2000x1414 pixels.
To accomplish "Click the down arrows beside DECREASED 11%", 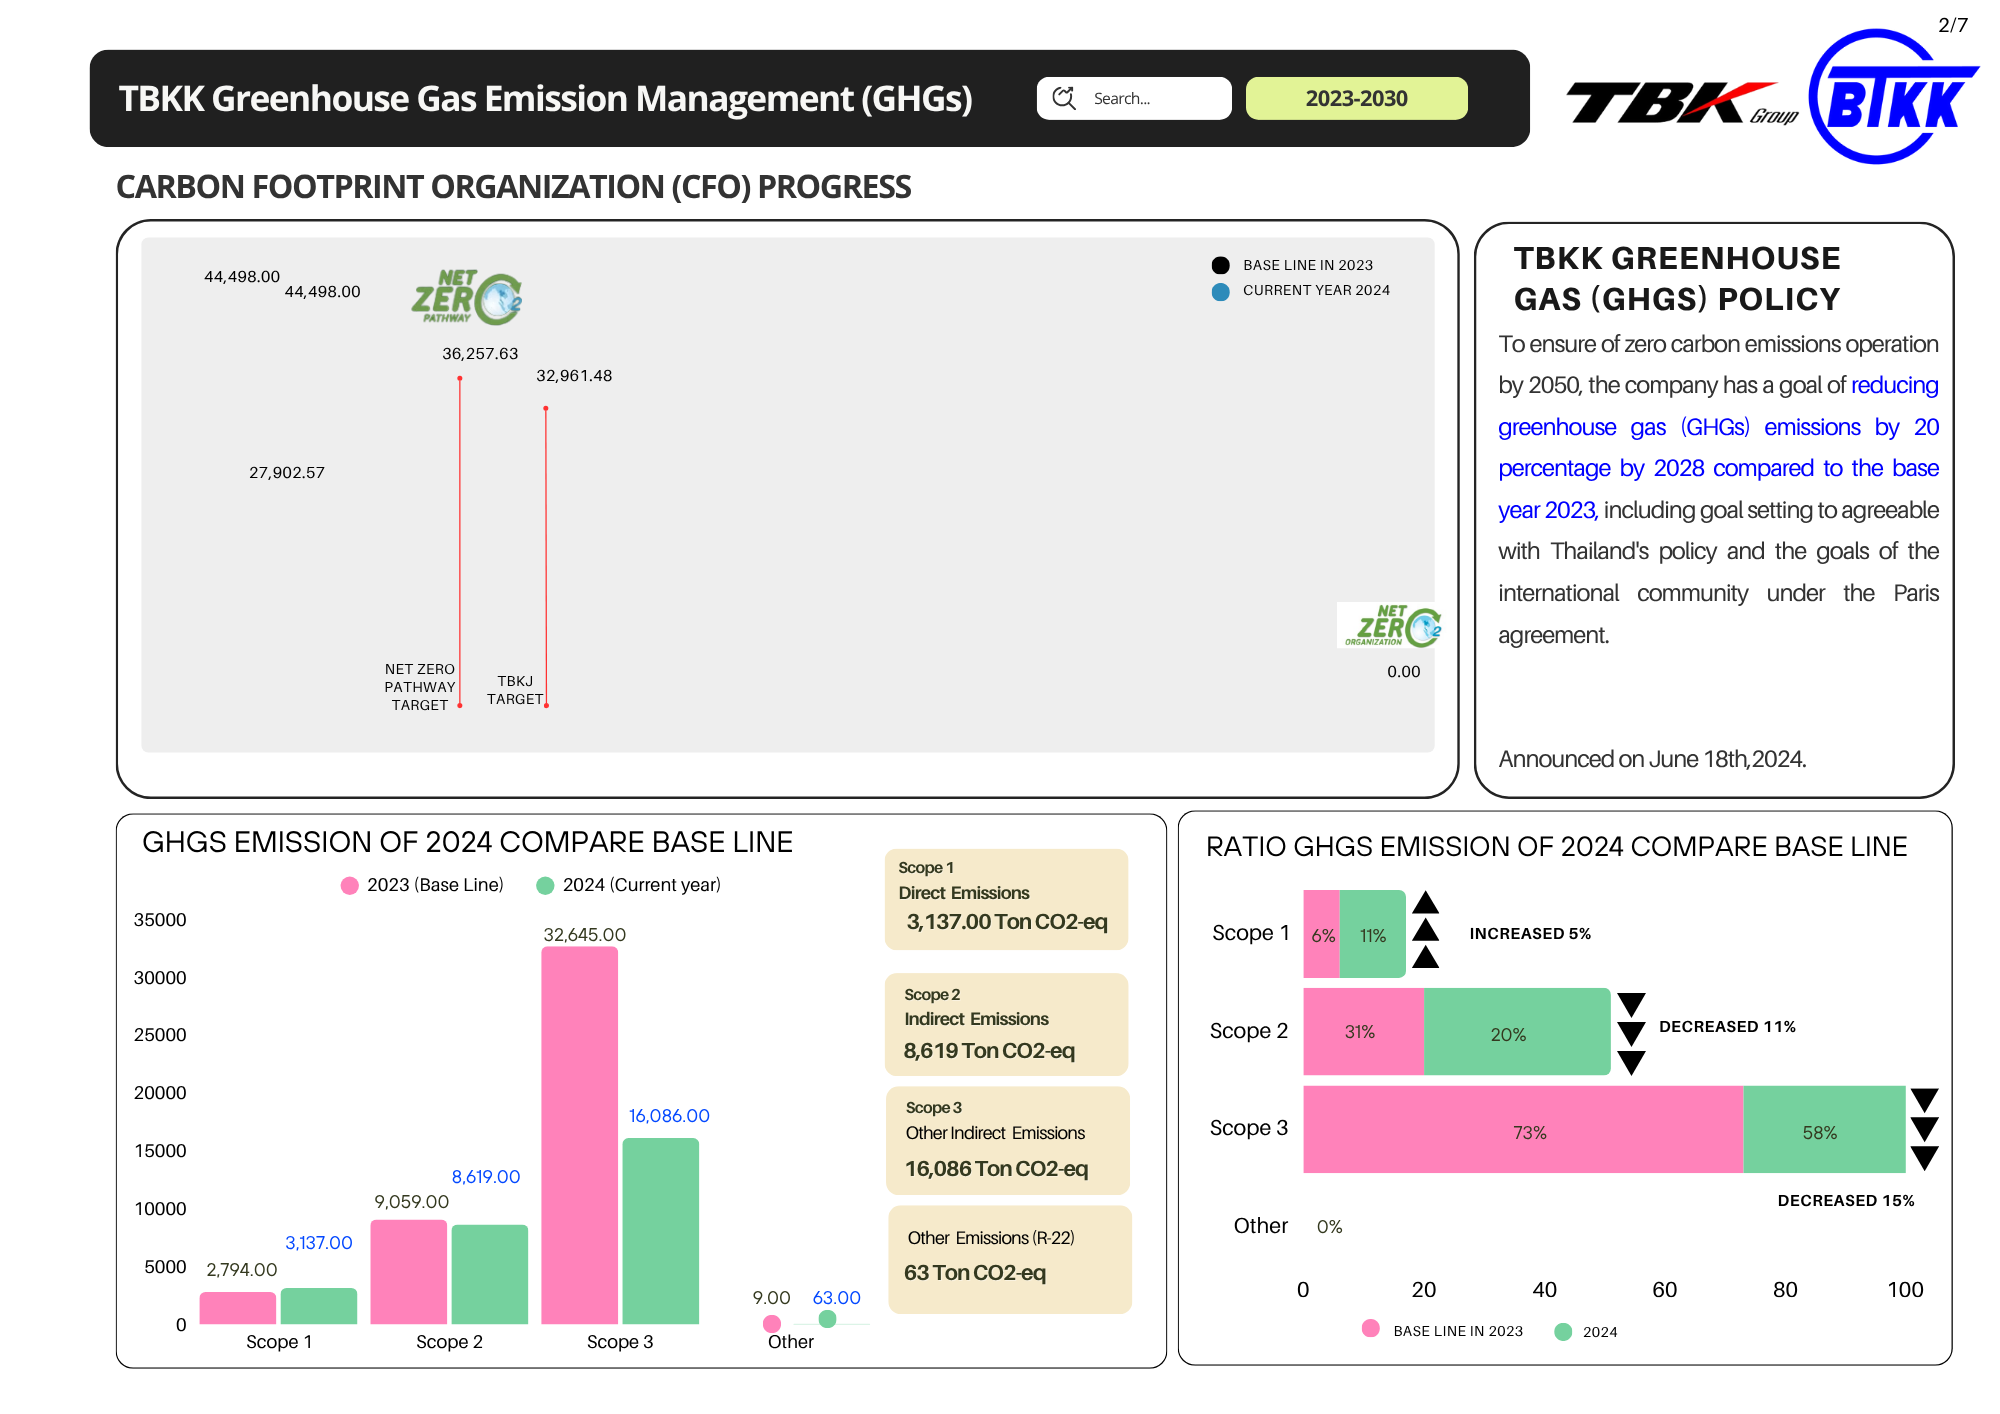I will click(x=1632, y=1033).
